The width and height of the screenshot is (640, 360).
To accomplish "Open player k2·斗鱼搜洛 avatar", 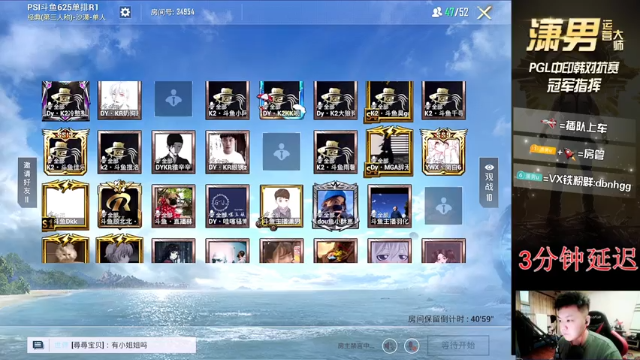I will tap(120, 152).
